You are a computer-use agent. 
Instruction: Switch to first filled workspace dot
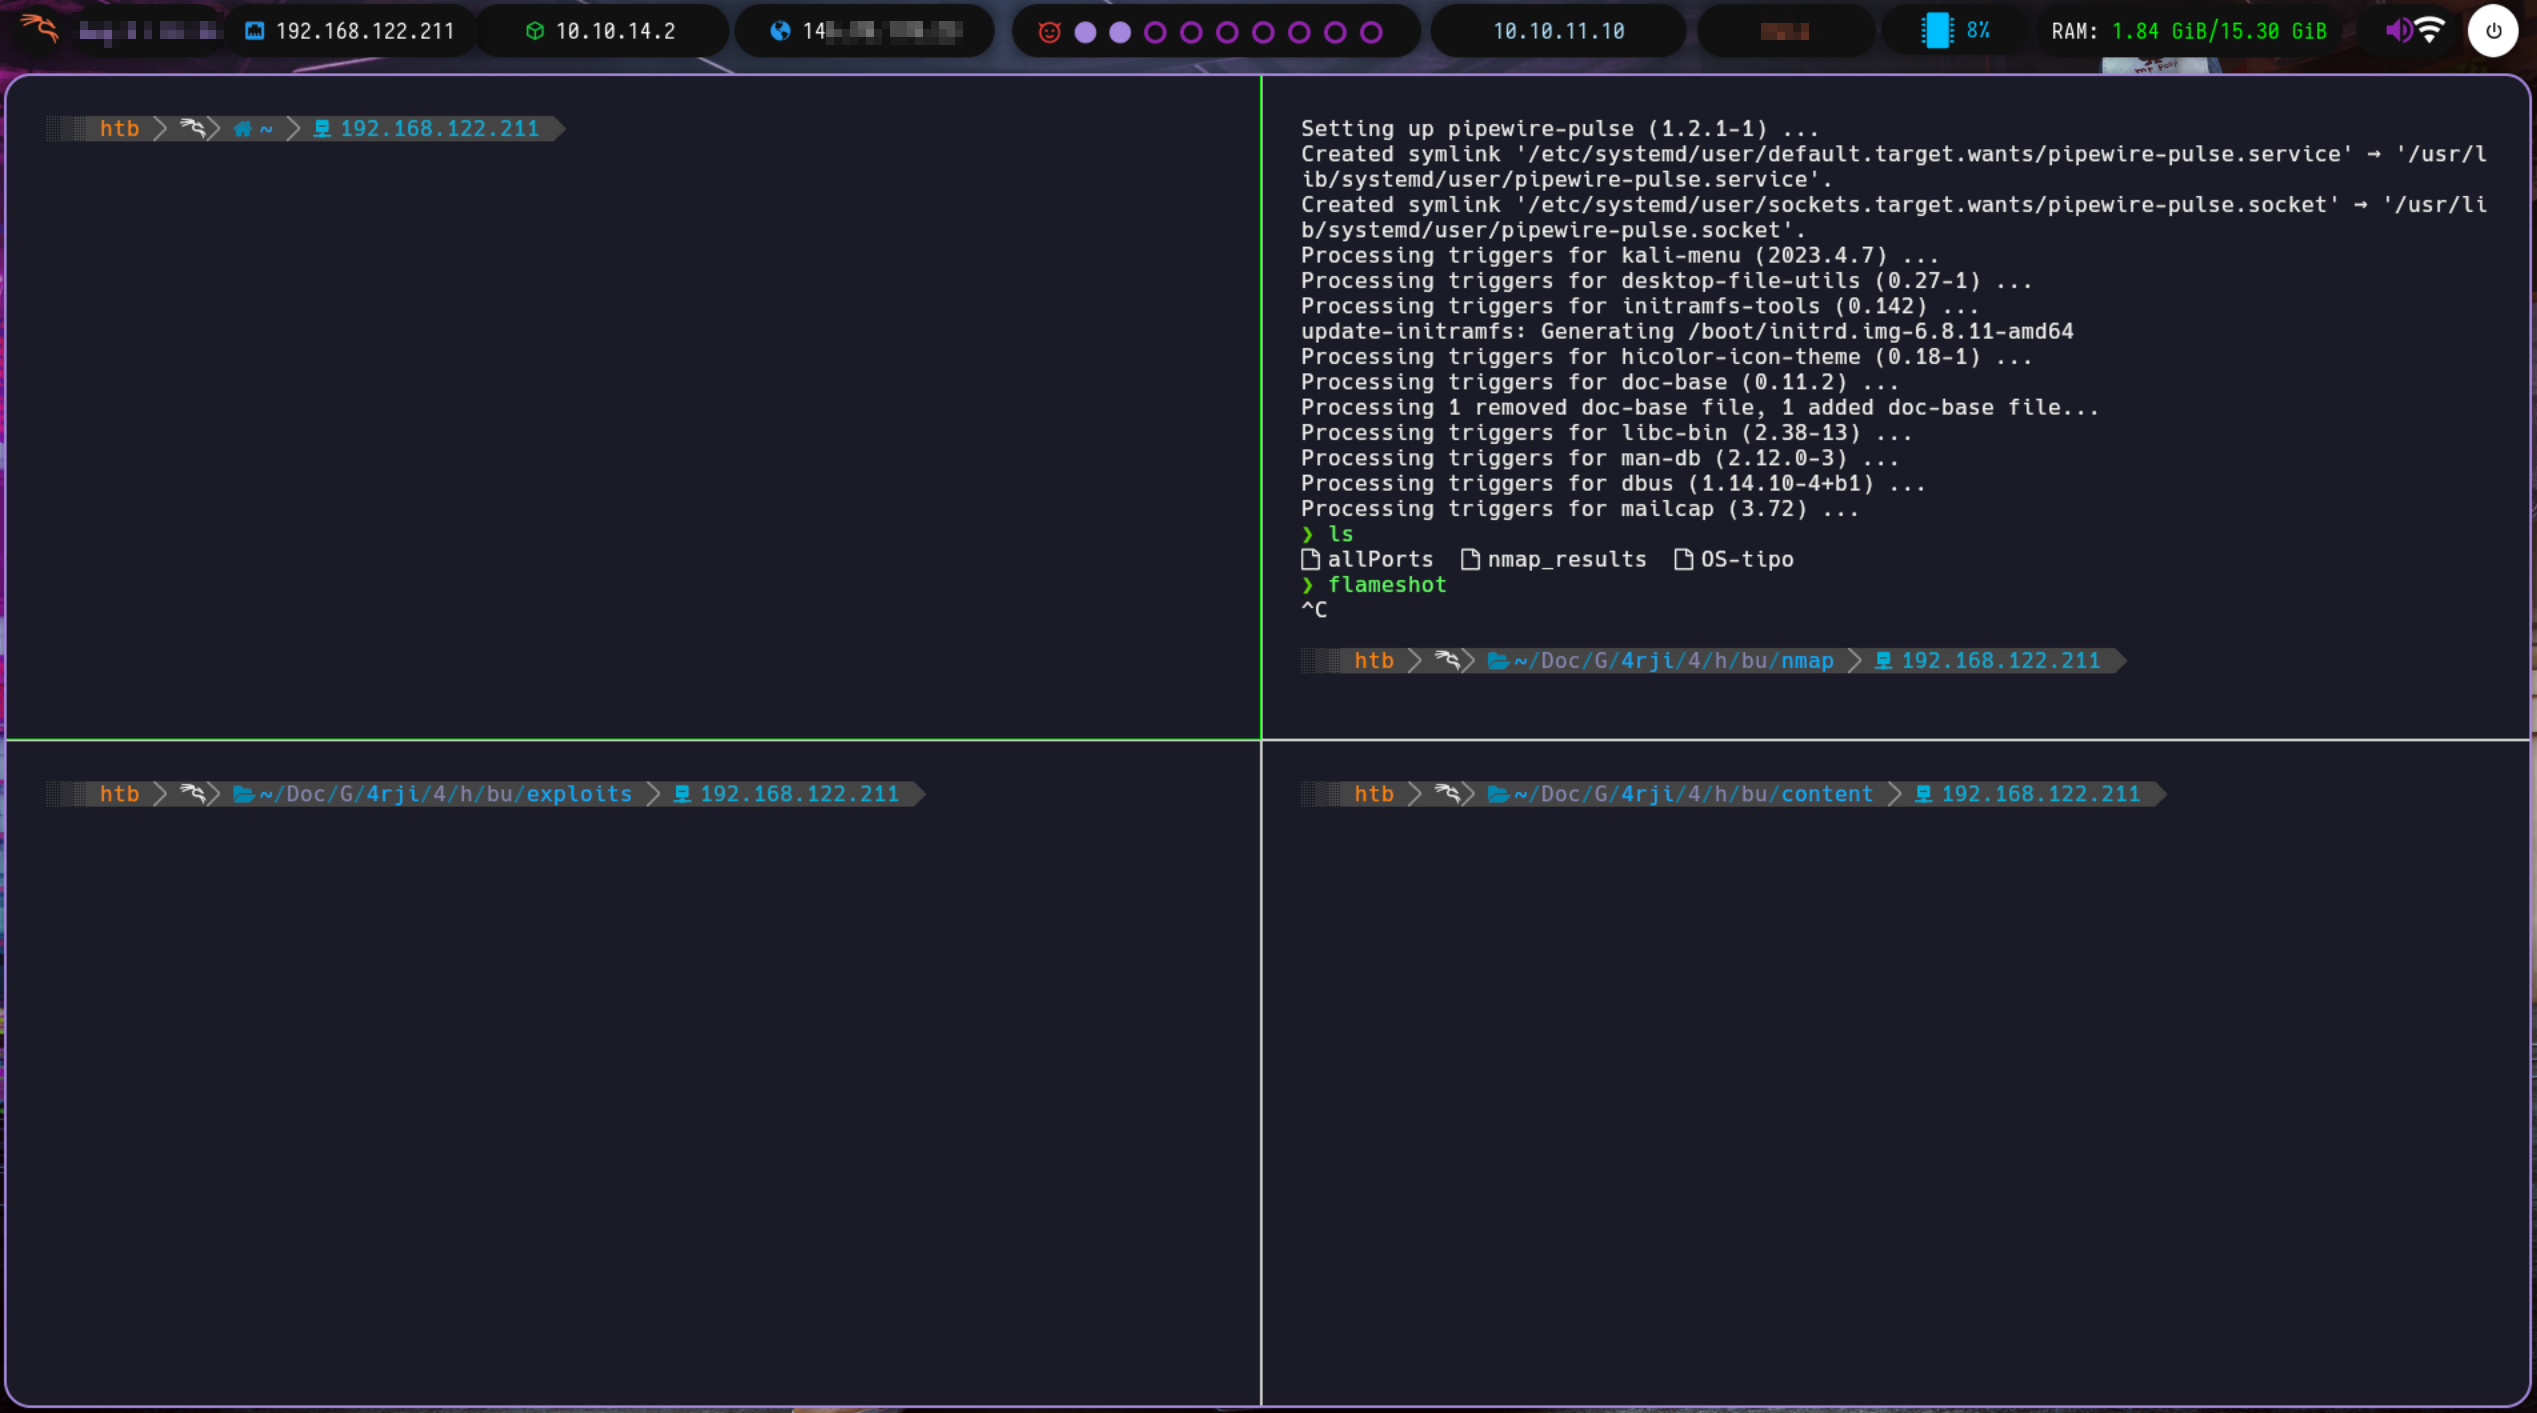coord(1085,32)
